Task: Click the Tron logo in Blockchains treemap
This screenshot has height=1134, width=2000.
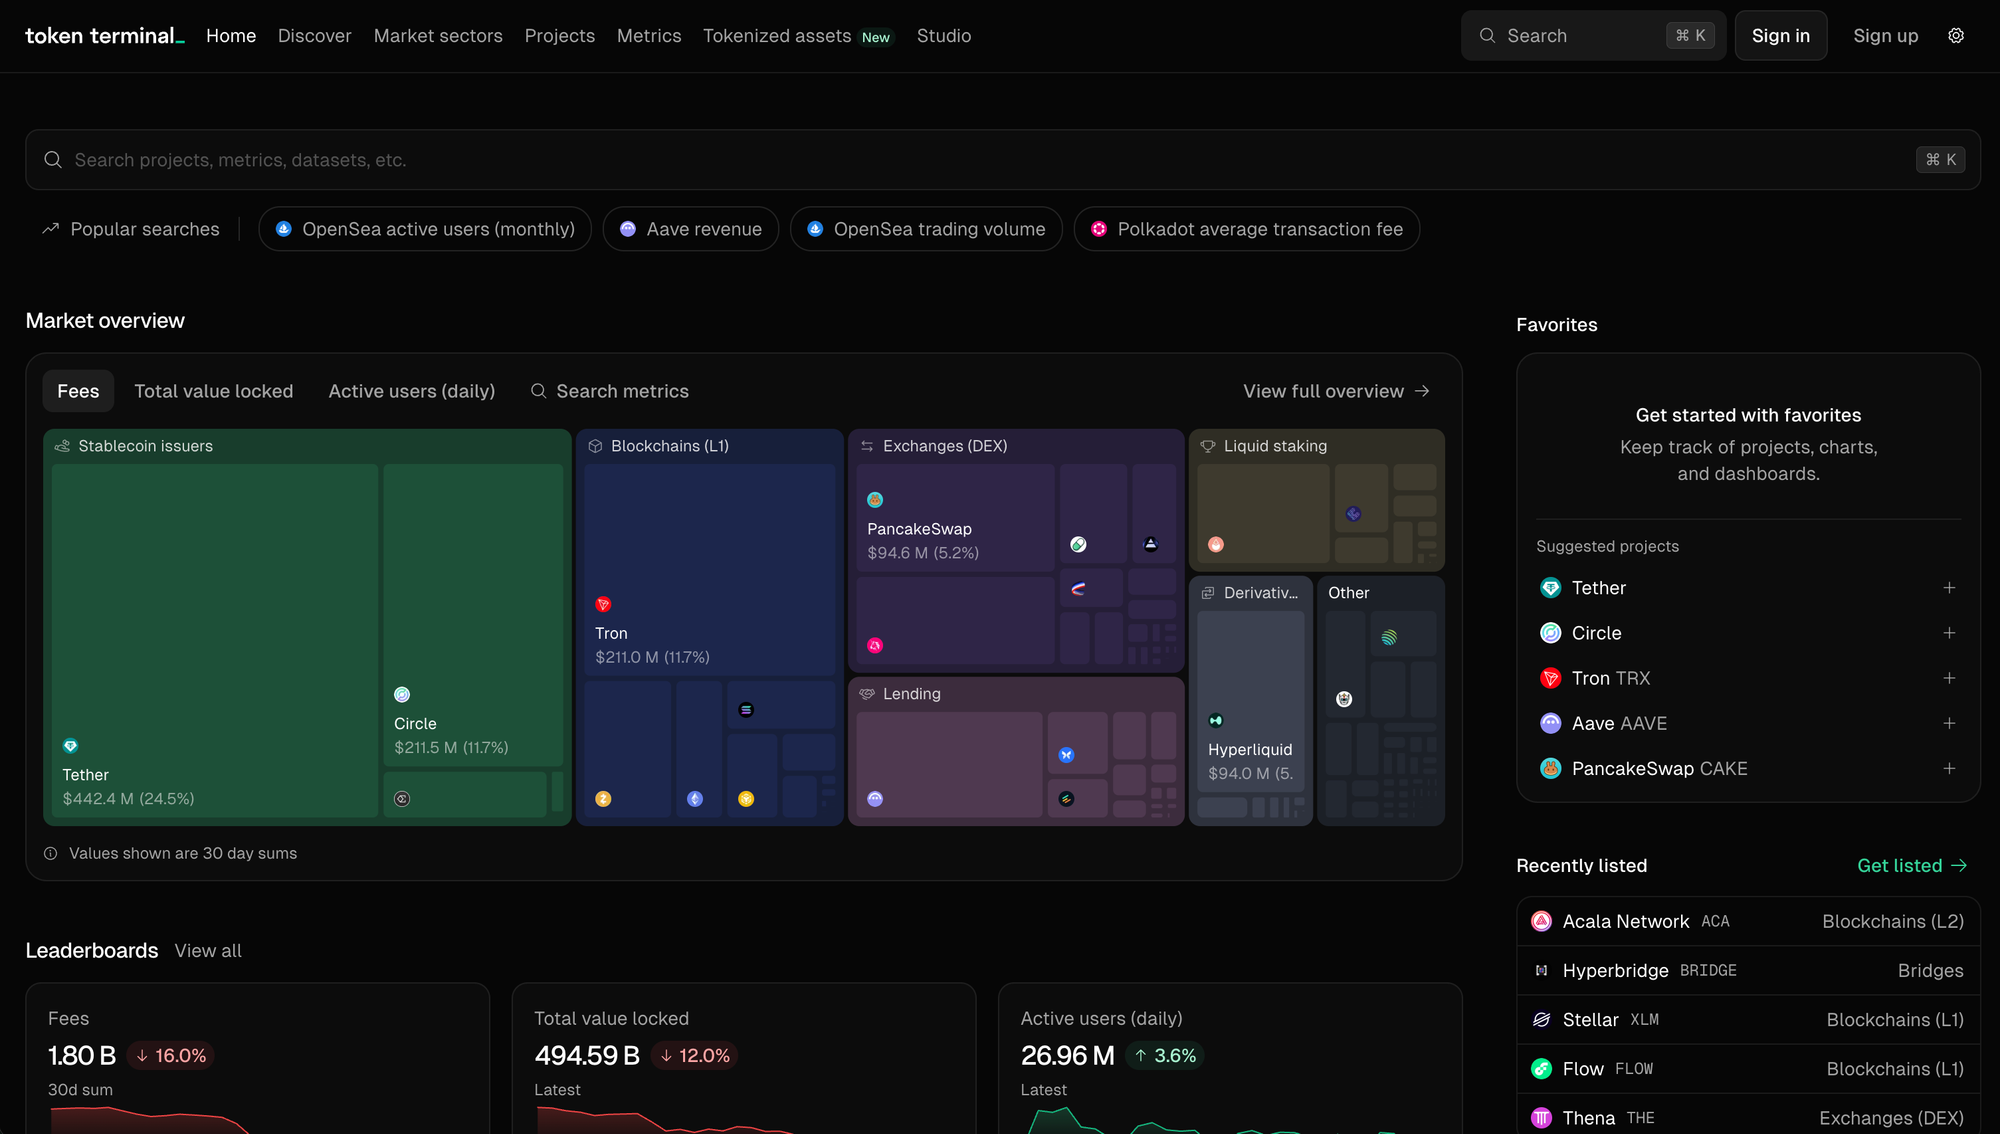Action: pos(603,605)
